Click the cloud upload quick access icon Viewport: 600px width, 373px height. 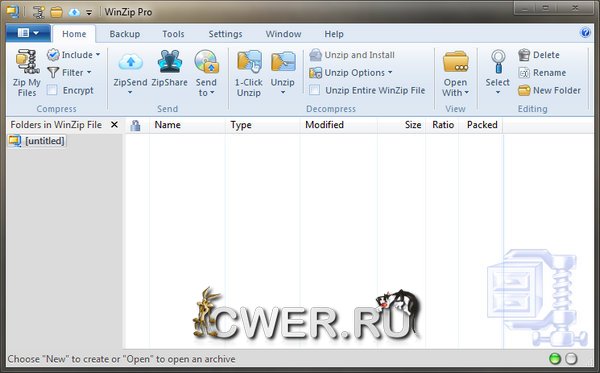74,13
